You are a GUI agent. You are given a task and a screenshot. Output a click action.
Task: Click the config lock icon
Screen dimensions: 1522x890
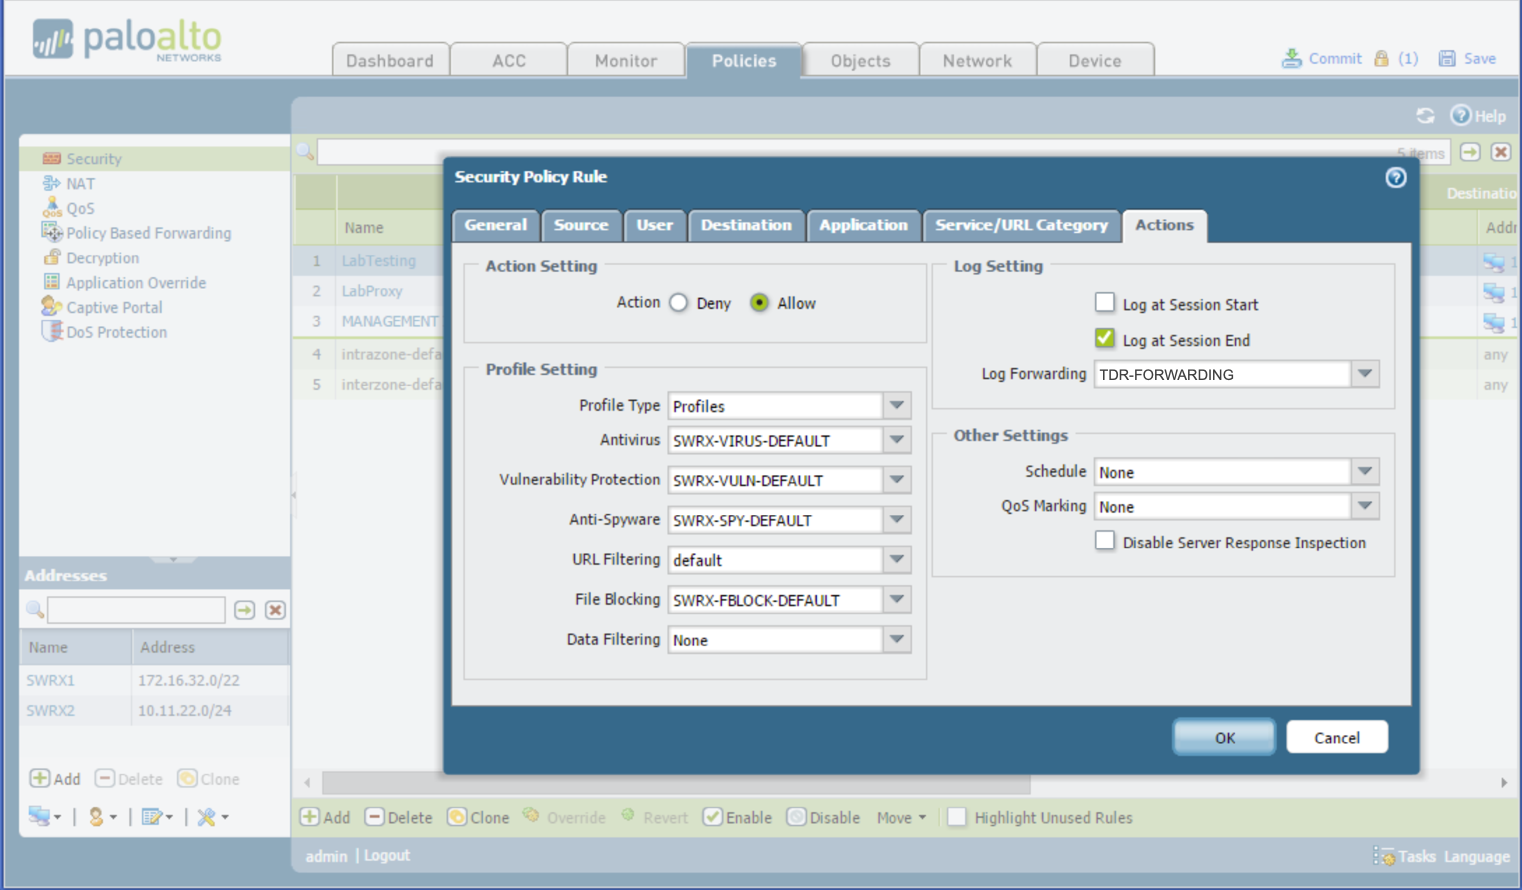point(1381,58)
